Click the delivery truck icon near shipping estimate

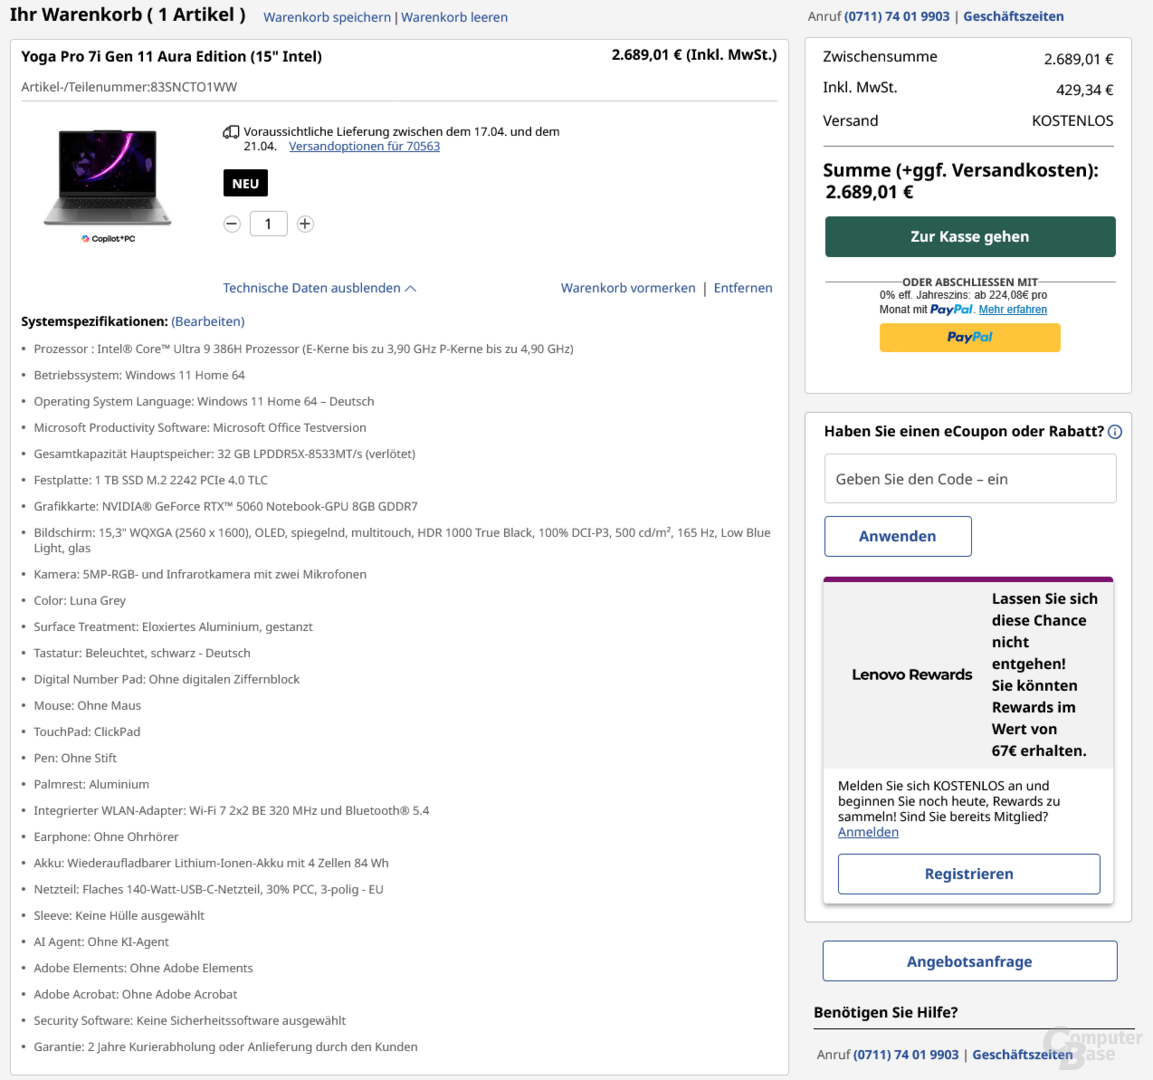click(231, 131)
